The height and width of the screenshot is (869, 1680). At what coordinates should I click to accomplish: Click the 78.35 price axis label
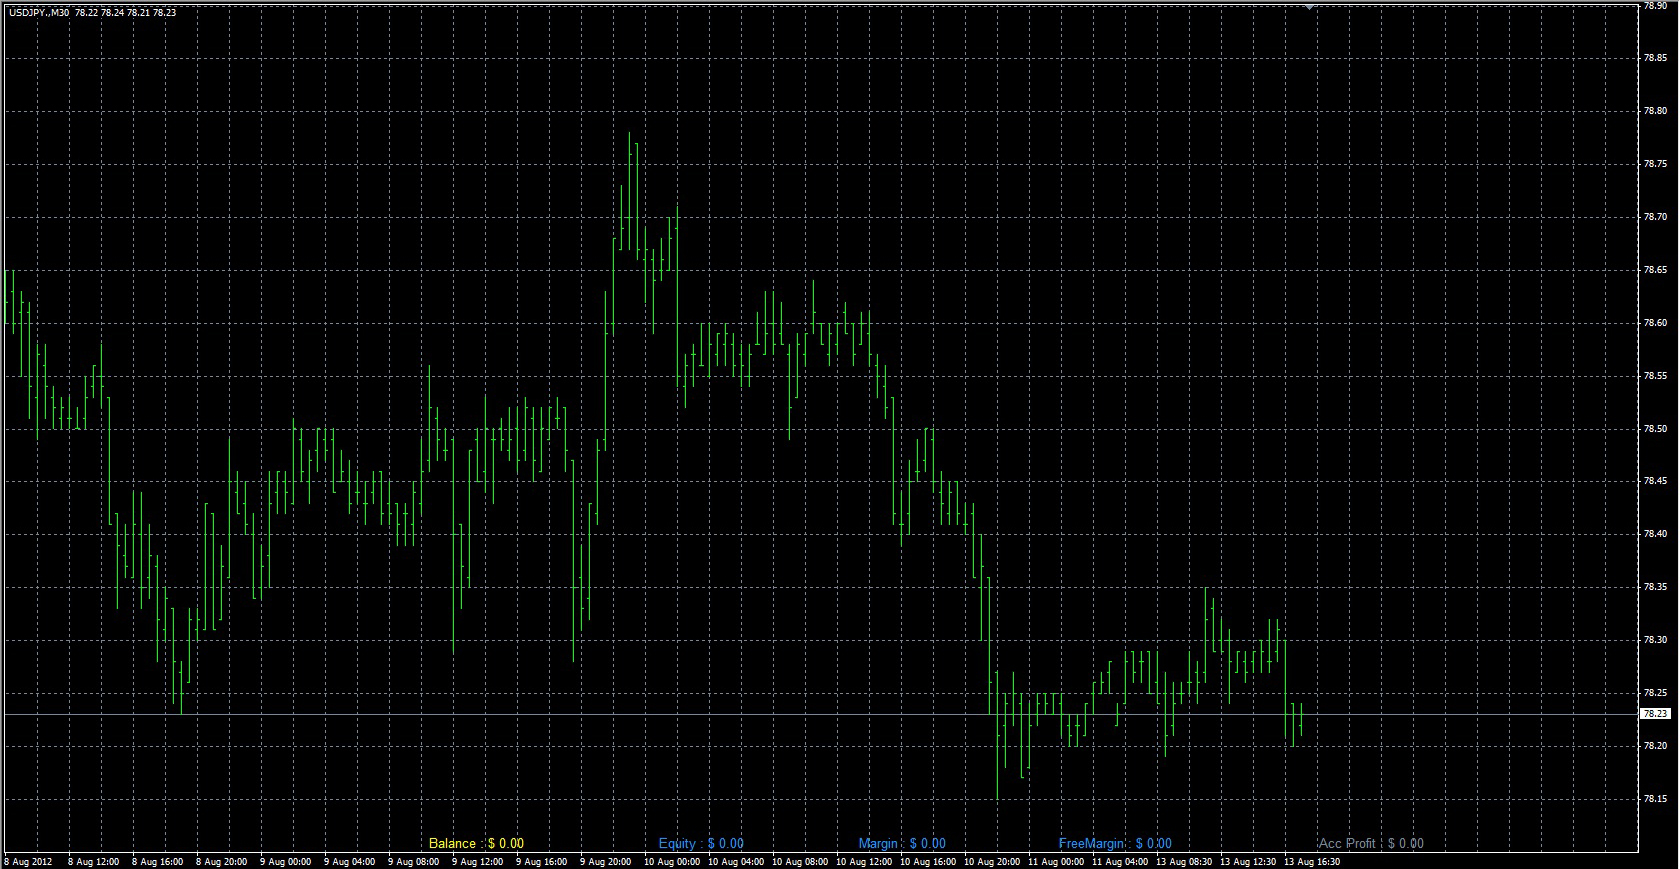1655,587
